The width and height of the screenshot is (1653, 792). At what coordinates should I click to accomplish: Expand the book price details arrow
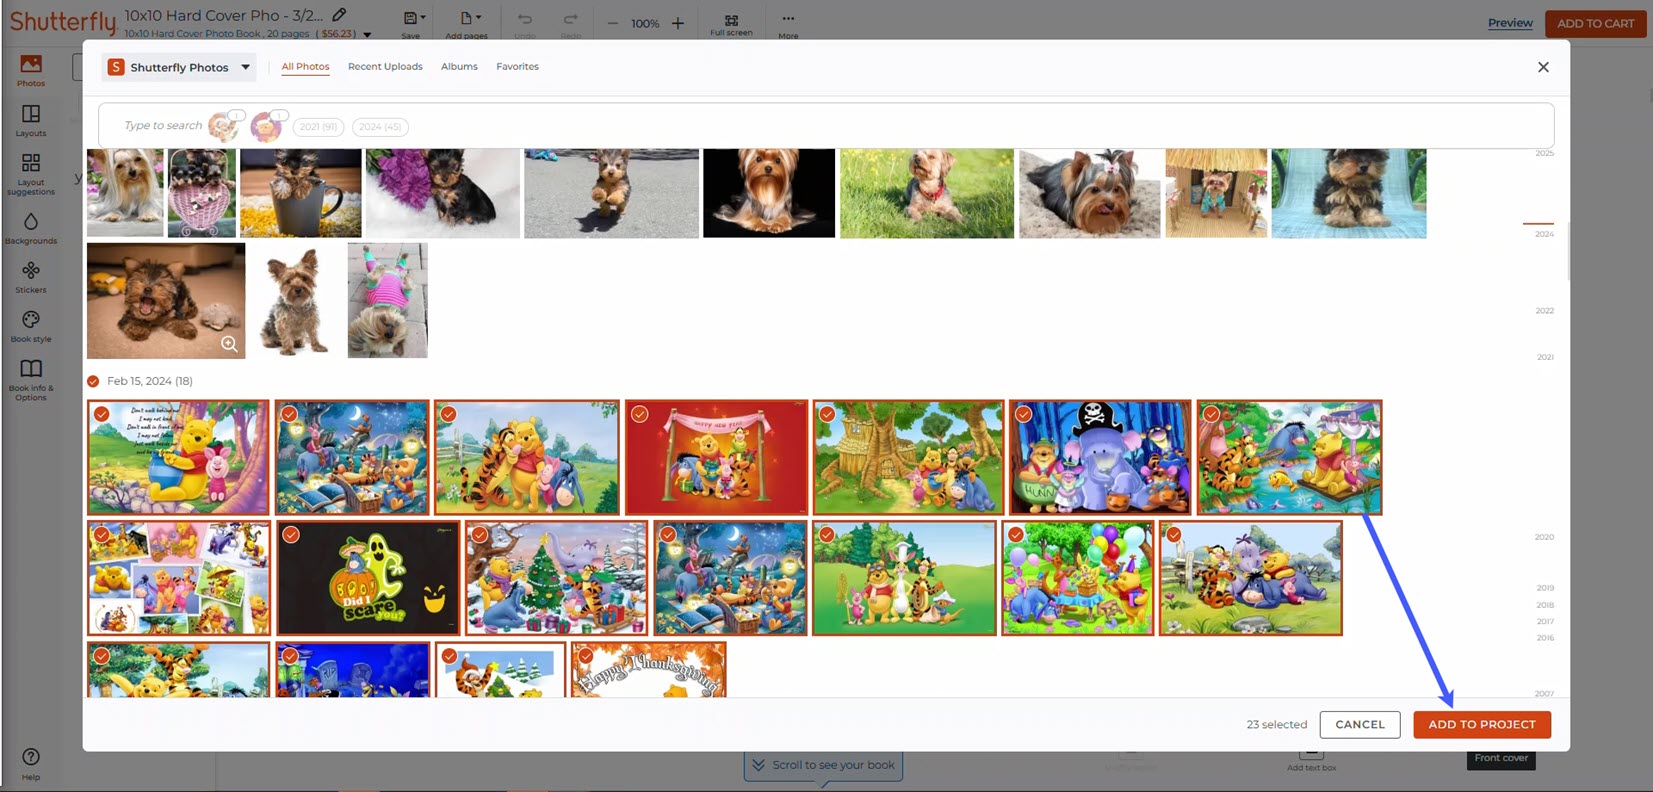point(367,34)
